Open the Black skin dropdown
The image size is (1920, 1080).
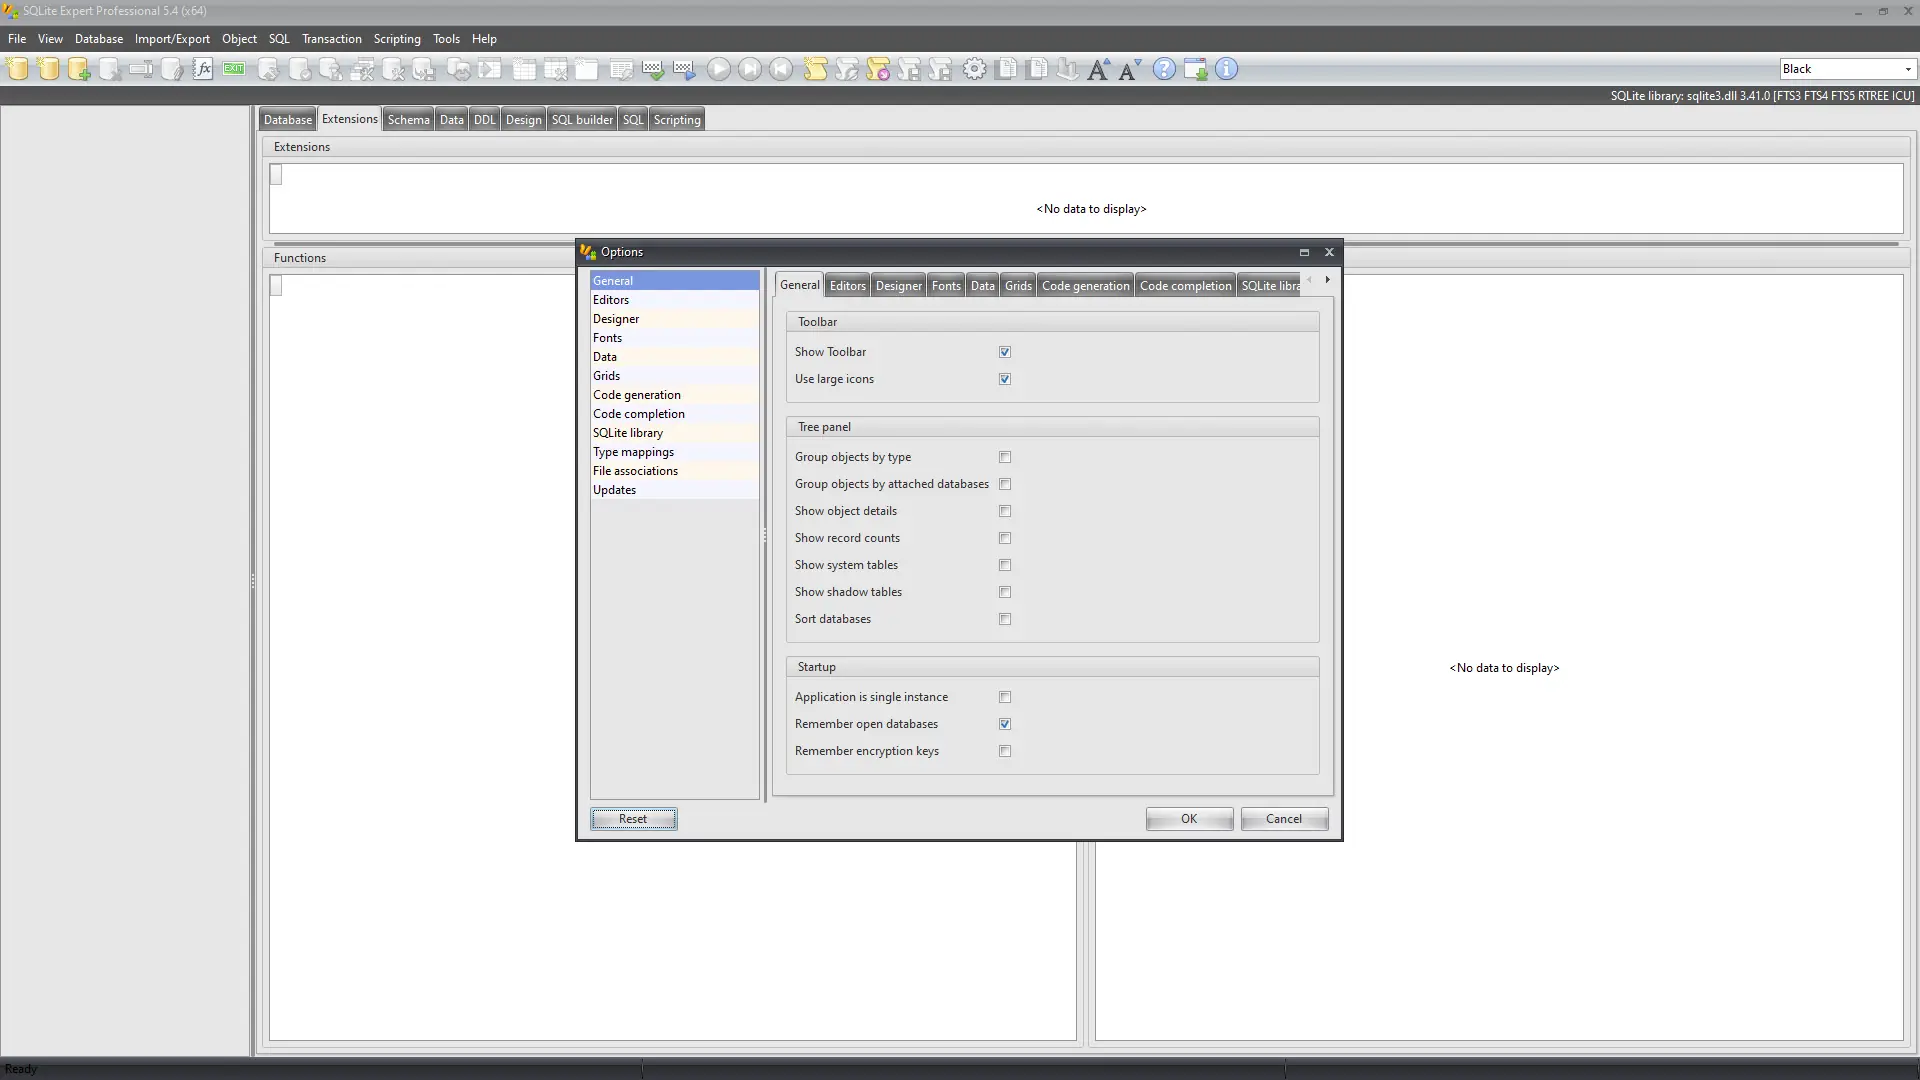point(1907,69)
